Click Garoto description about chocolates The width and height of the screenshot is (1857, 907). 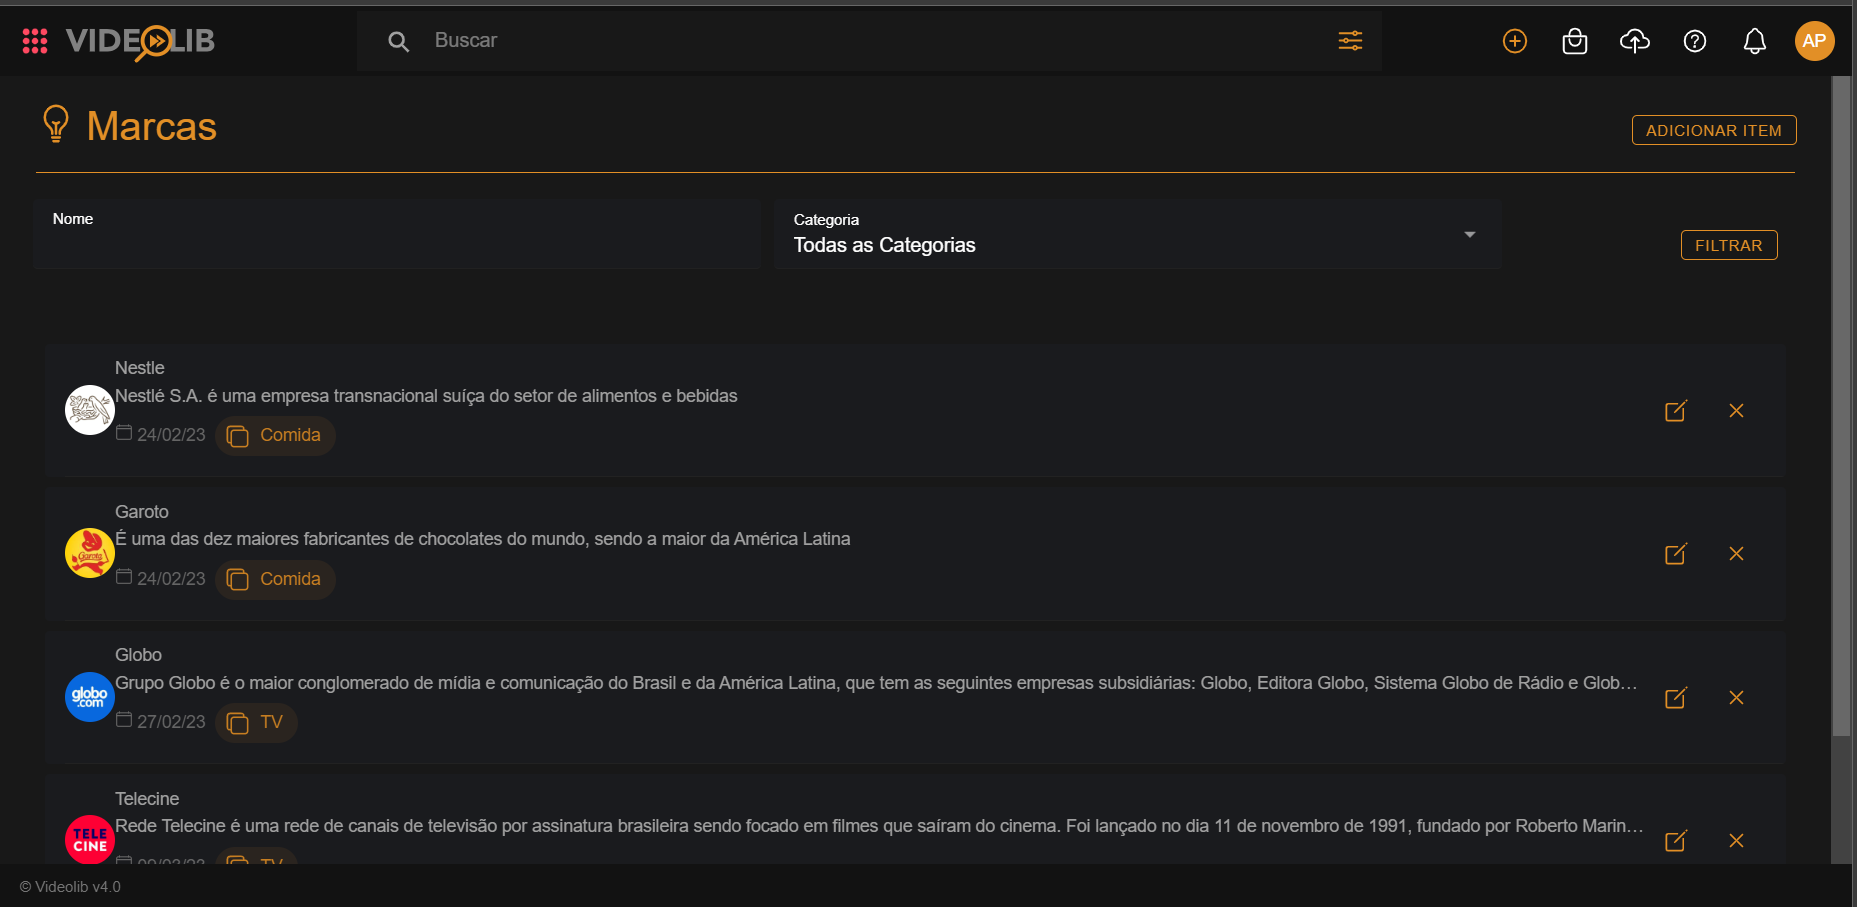point(483,539)
